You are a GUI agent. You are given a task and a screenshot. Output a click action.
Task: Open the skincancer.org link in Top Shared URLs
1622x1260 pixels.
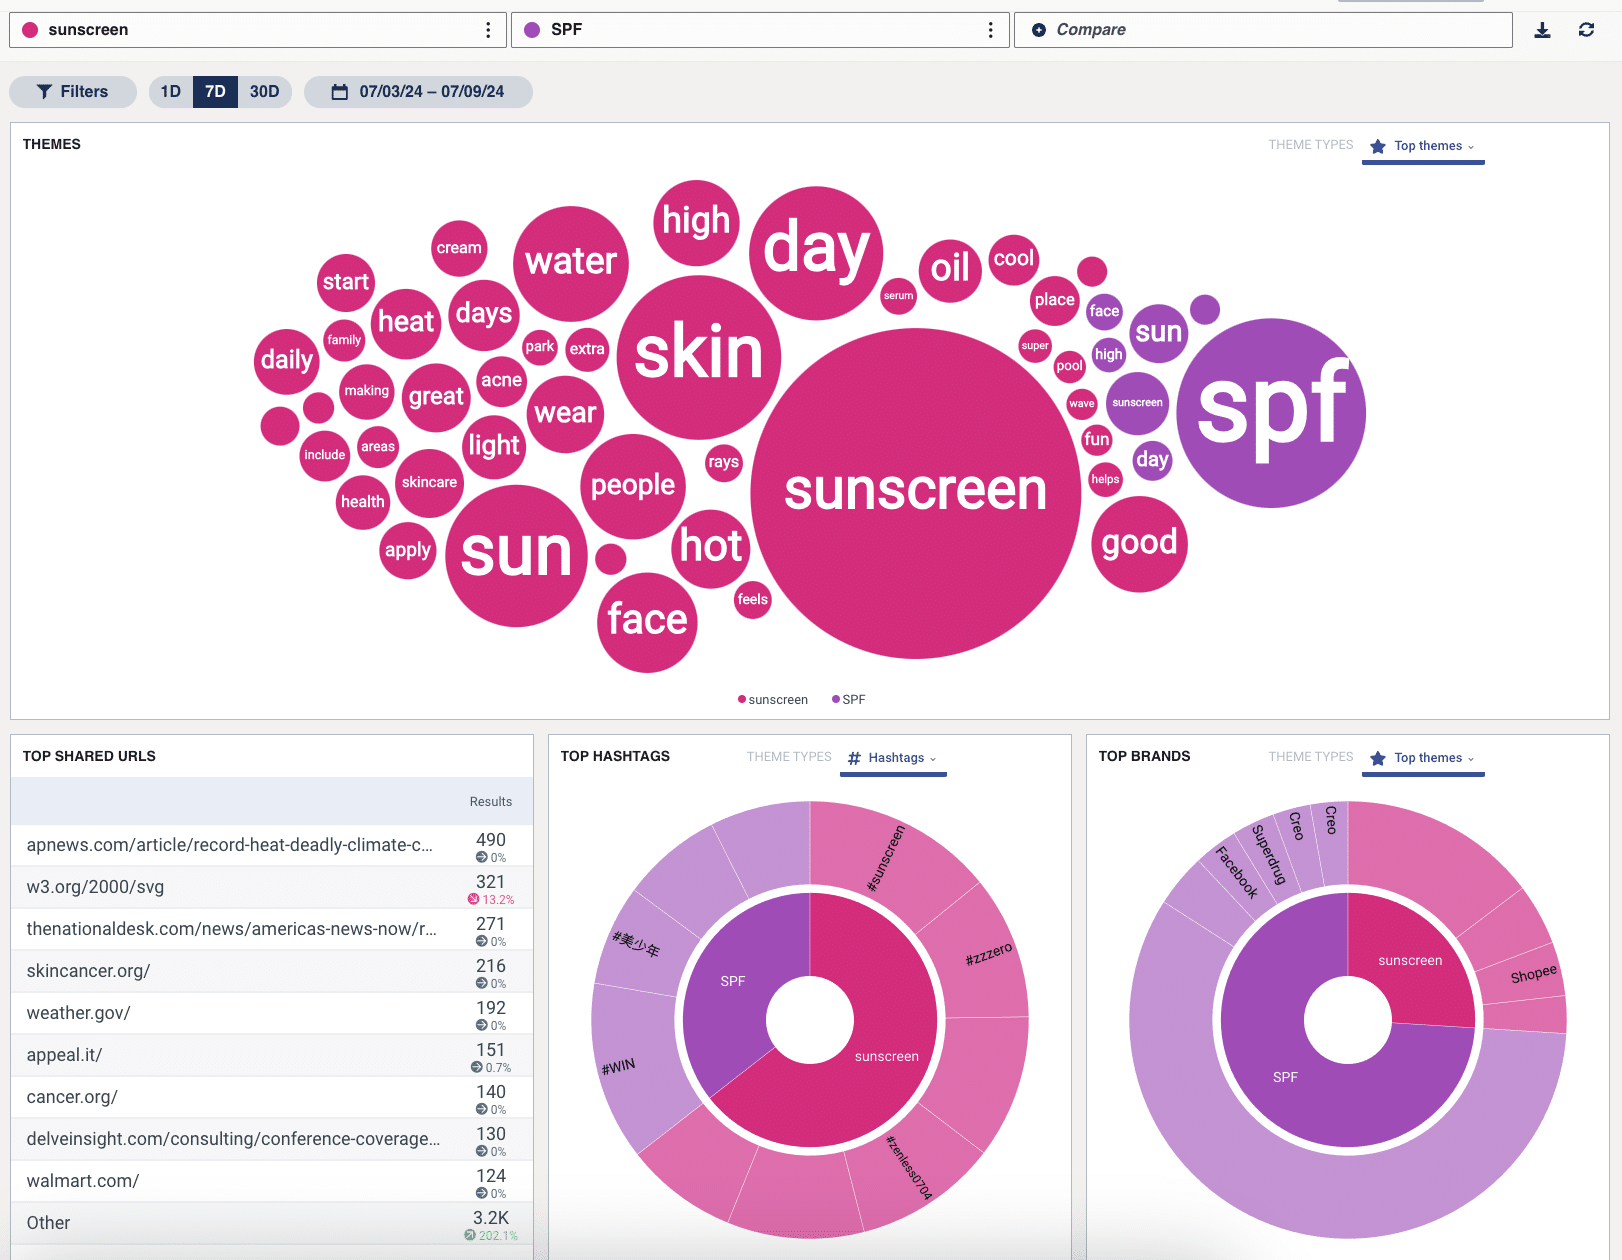point(87,970)
